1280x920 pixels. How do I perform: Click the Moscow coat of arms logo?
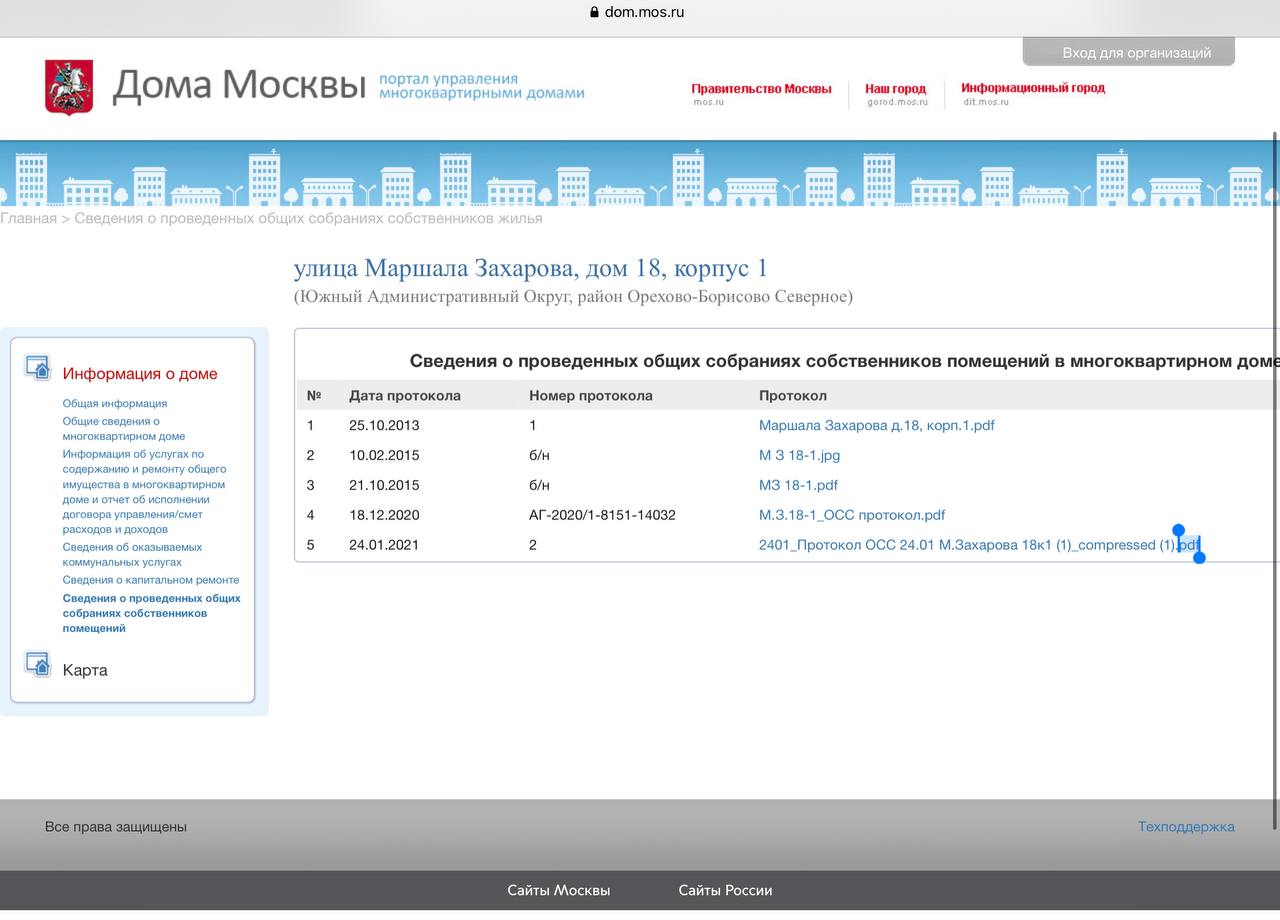point(69,87)
